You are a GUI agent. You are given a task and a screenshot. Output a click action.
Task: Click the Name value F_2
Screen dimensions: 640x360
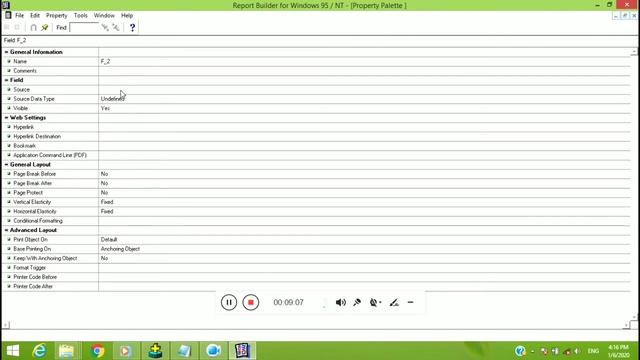pyautogui.click(x=105, y=61)
